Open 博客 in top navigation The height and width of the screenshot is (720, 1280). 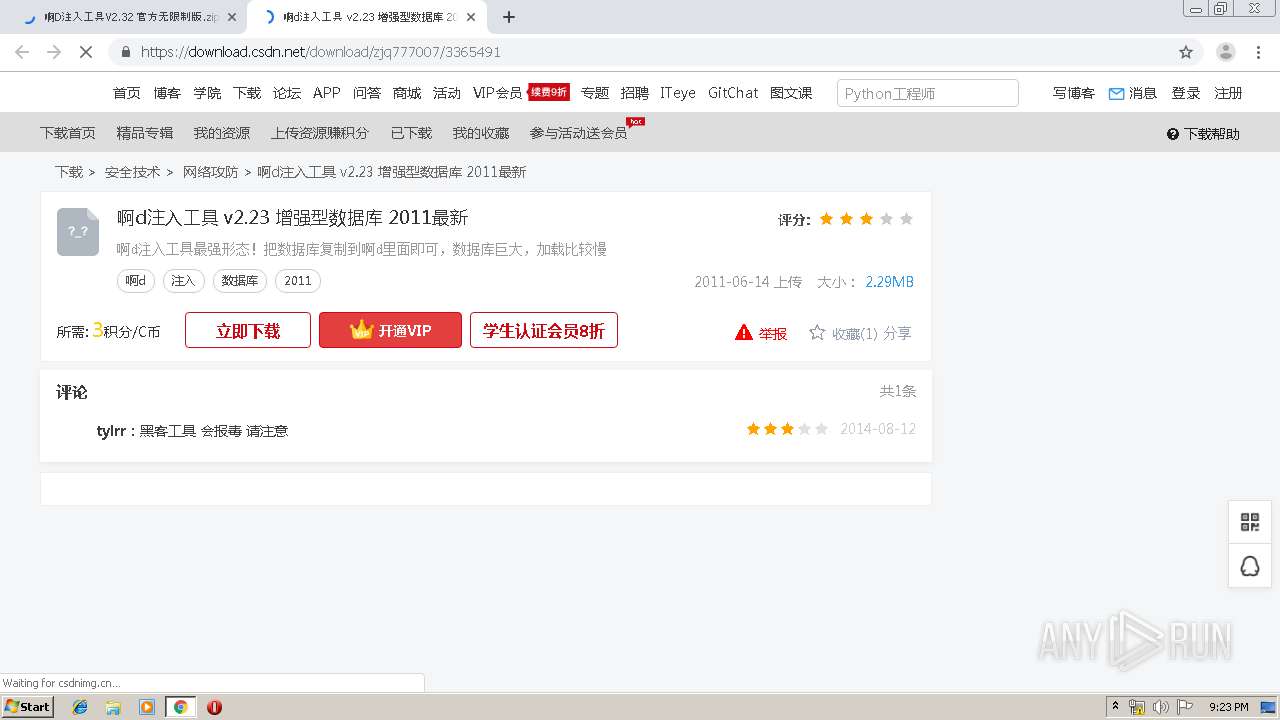click(167, 93)
